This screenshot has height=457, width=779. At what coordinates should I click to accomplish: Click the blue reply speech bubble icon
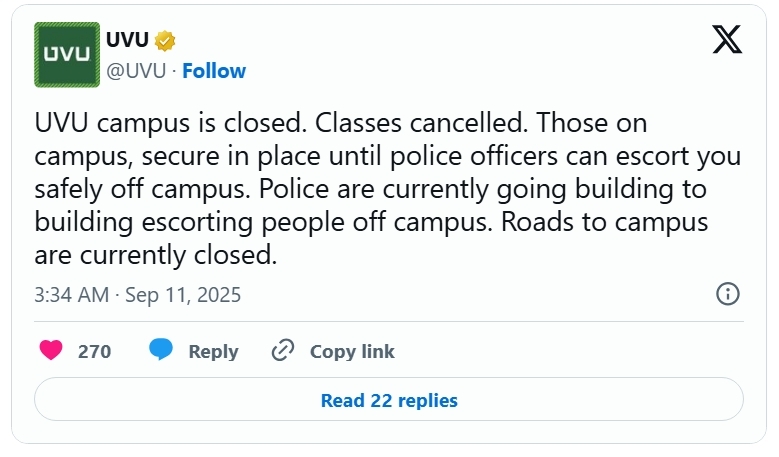coord(161,349)
